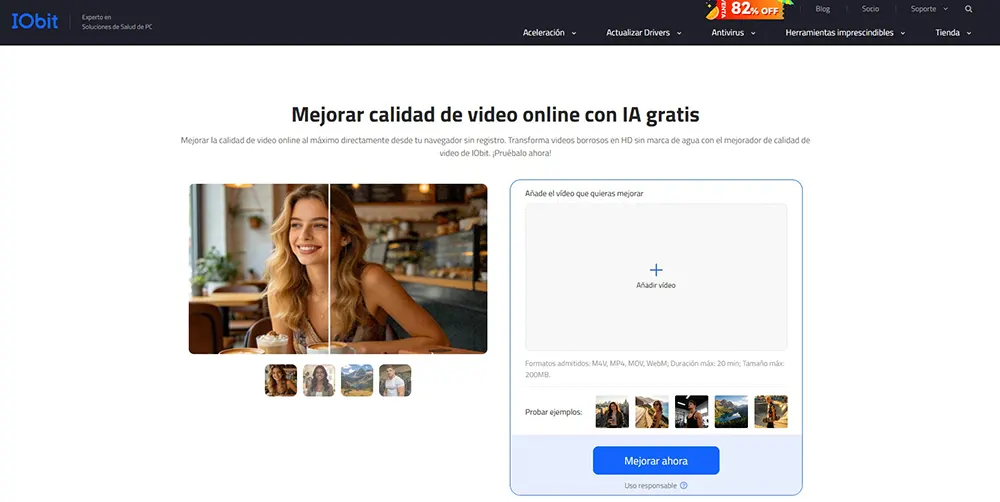Screen dimensions: 1000x502
Task: Try the first example with woman in city
Action: click(x=612, y=411)
